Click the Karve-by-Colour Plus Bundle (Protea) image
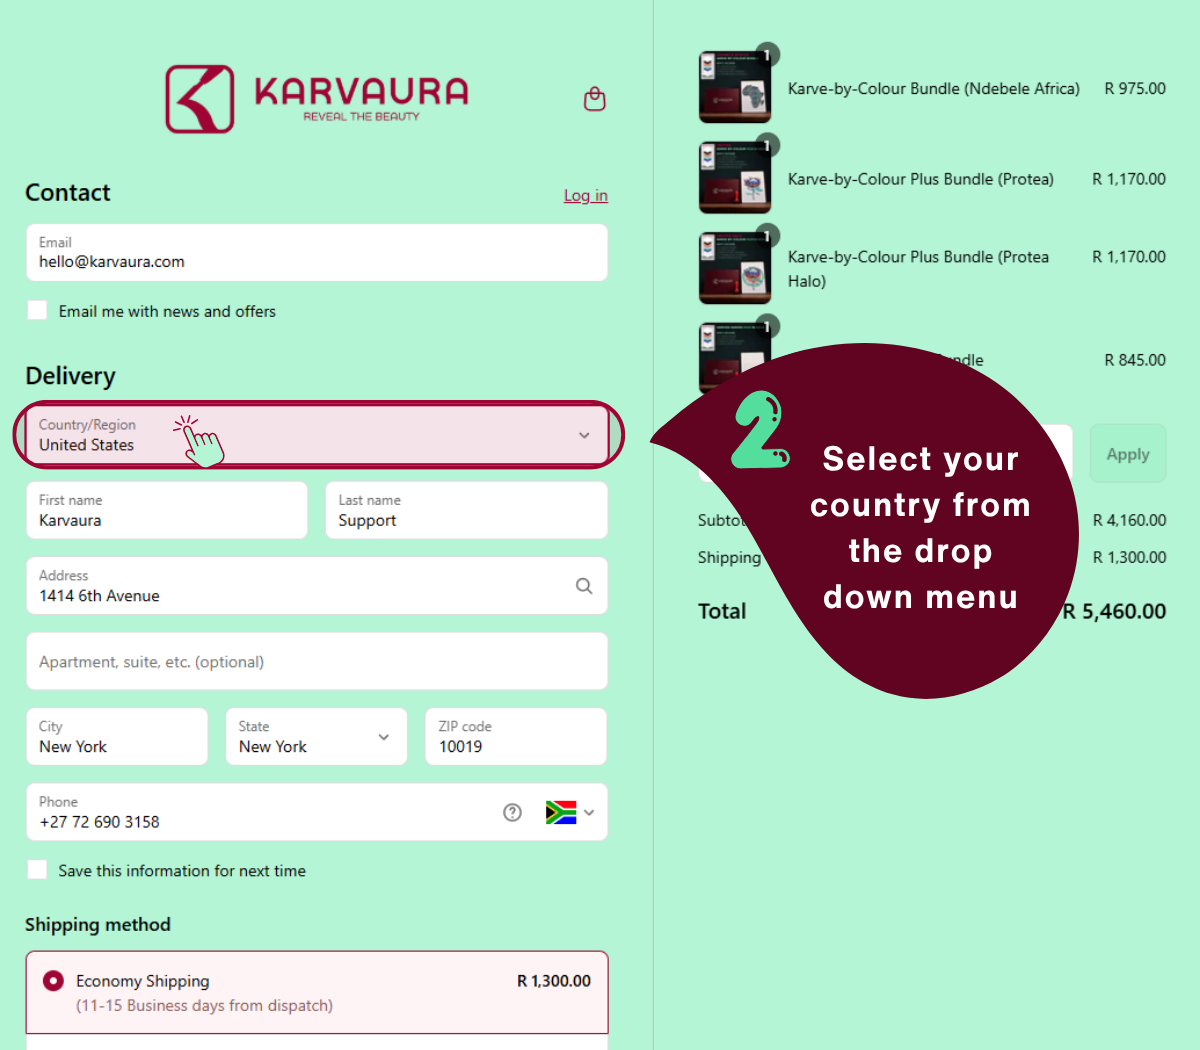Image resolution: width=1200 pixels, height=1050 pixels. pos(735,179)
